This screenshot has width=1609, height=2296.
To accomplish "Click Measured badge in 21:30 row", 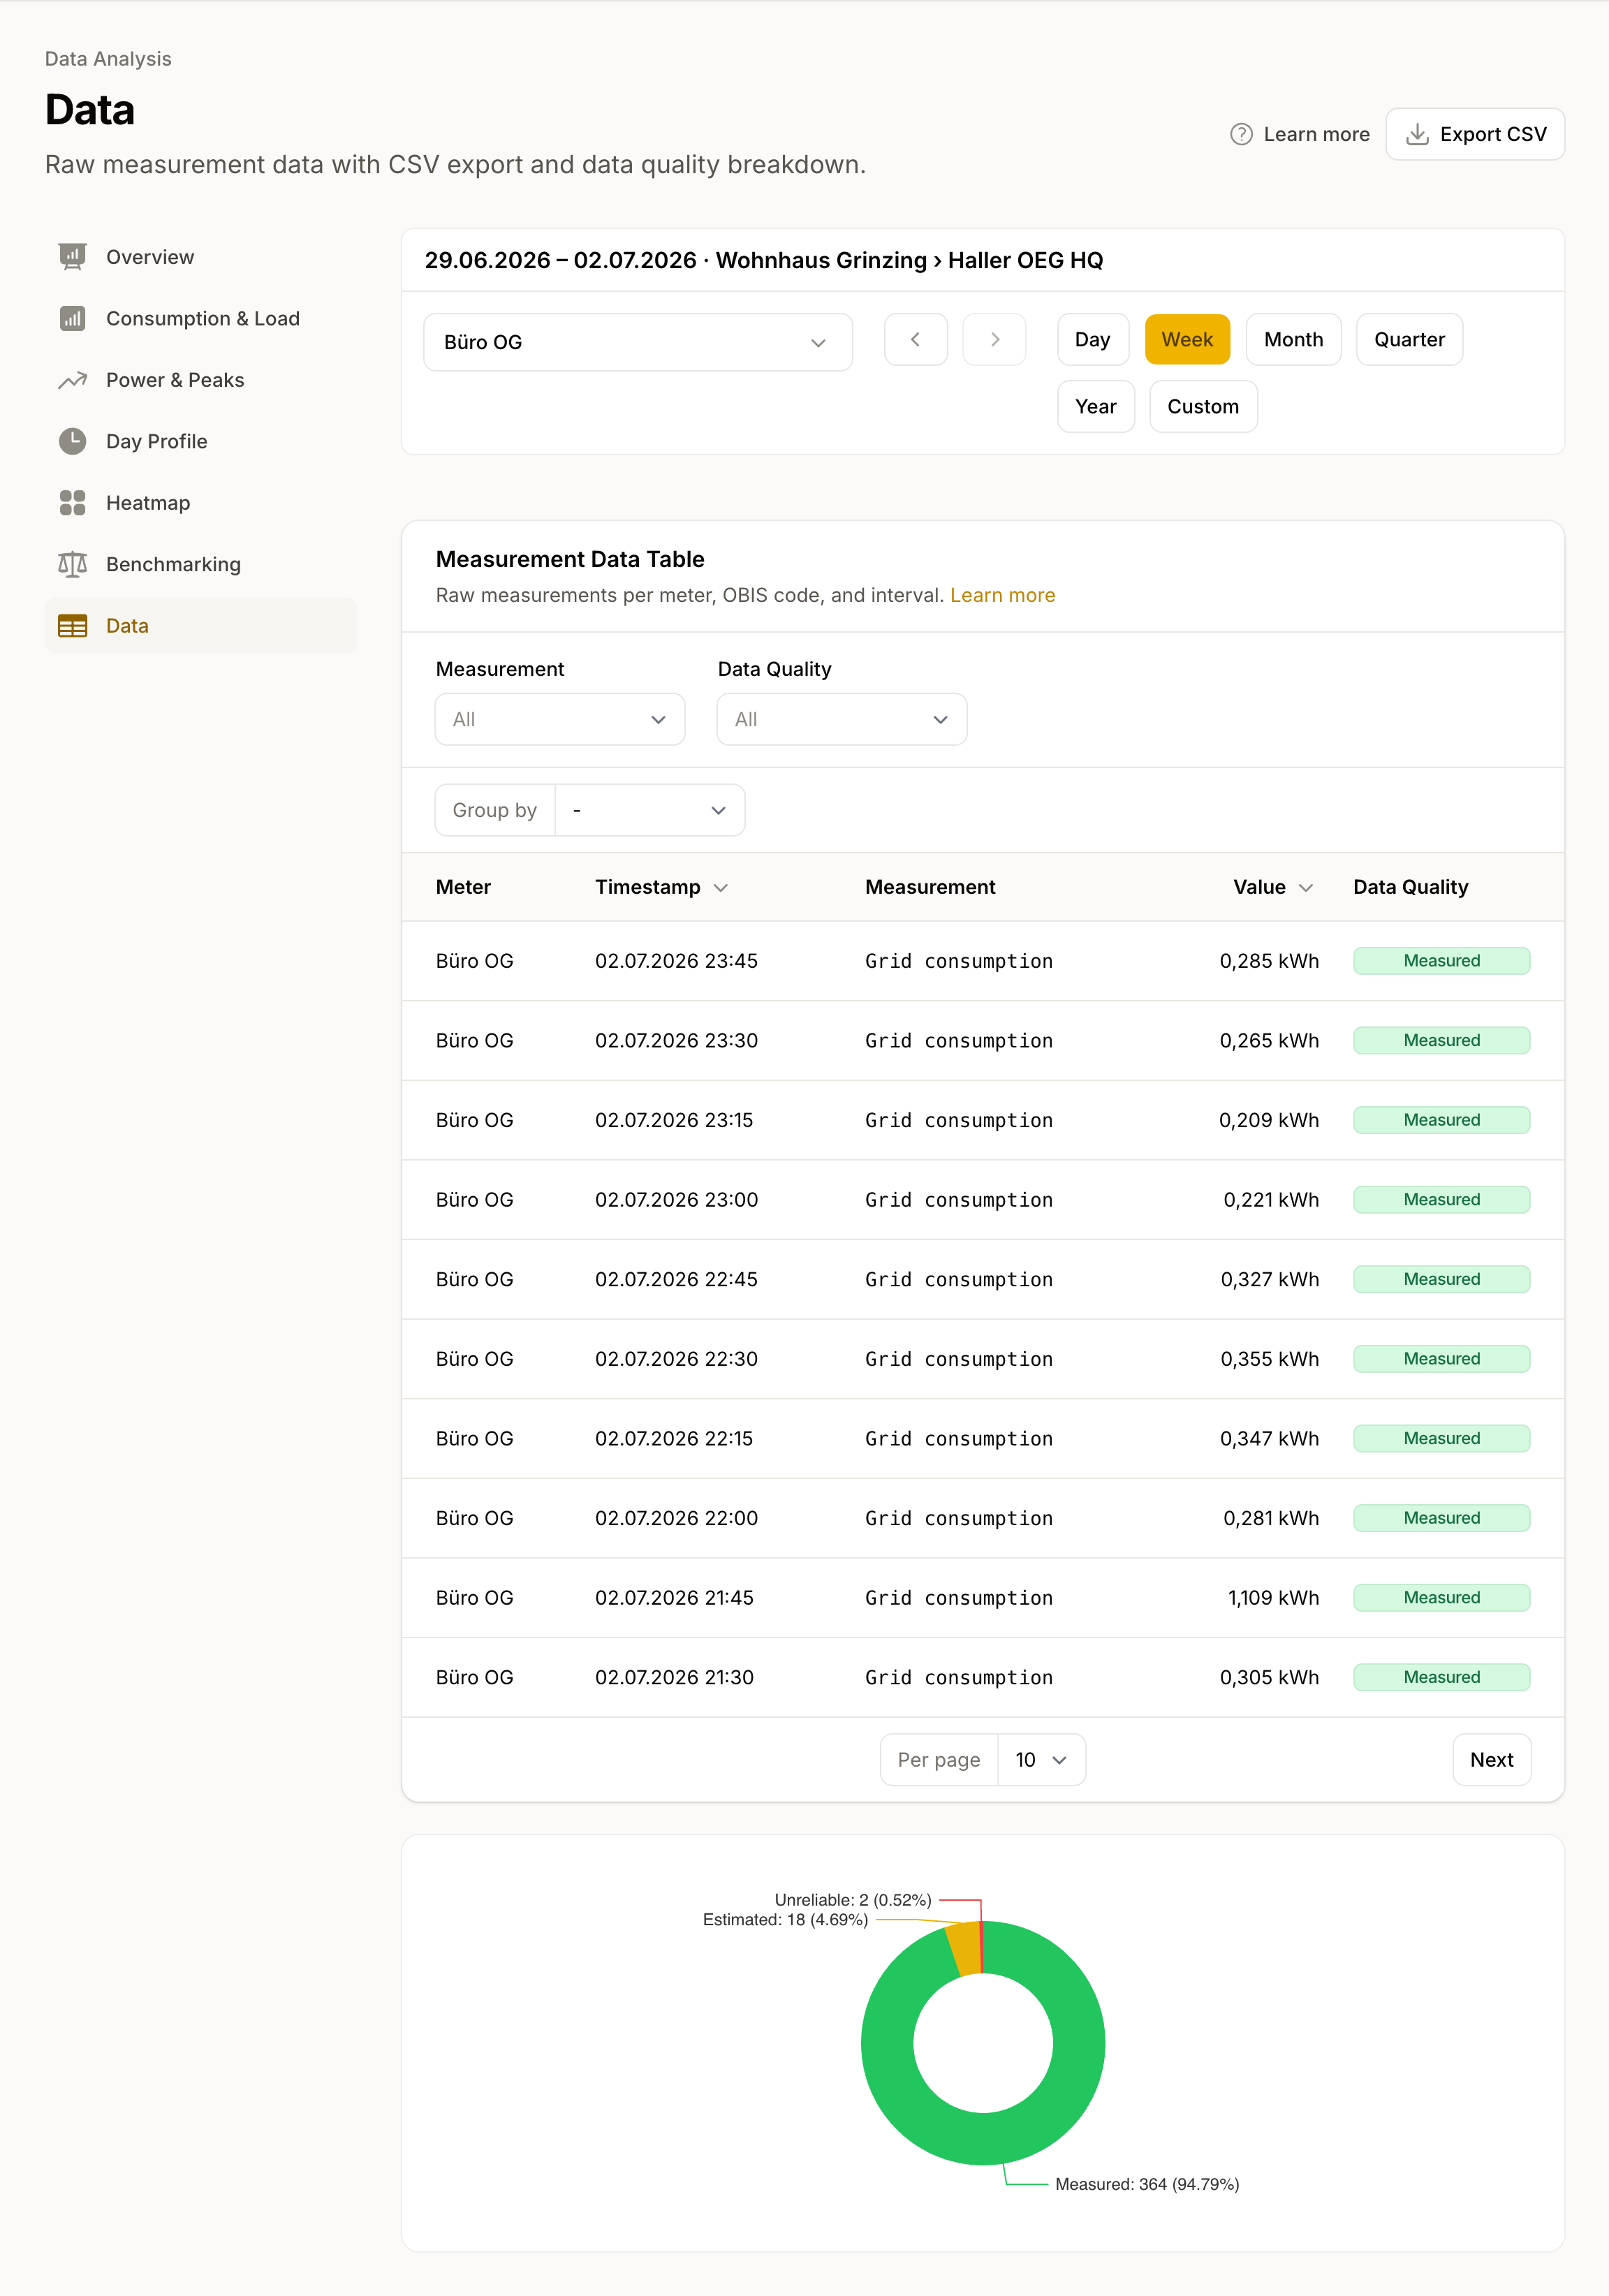I will (1441, 1677).
